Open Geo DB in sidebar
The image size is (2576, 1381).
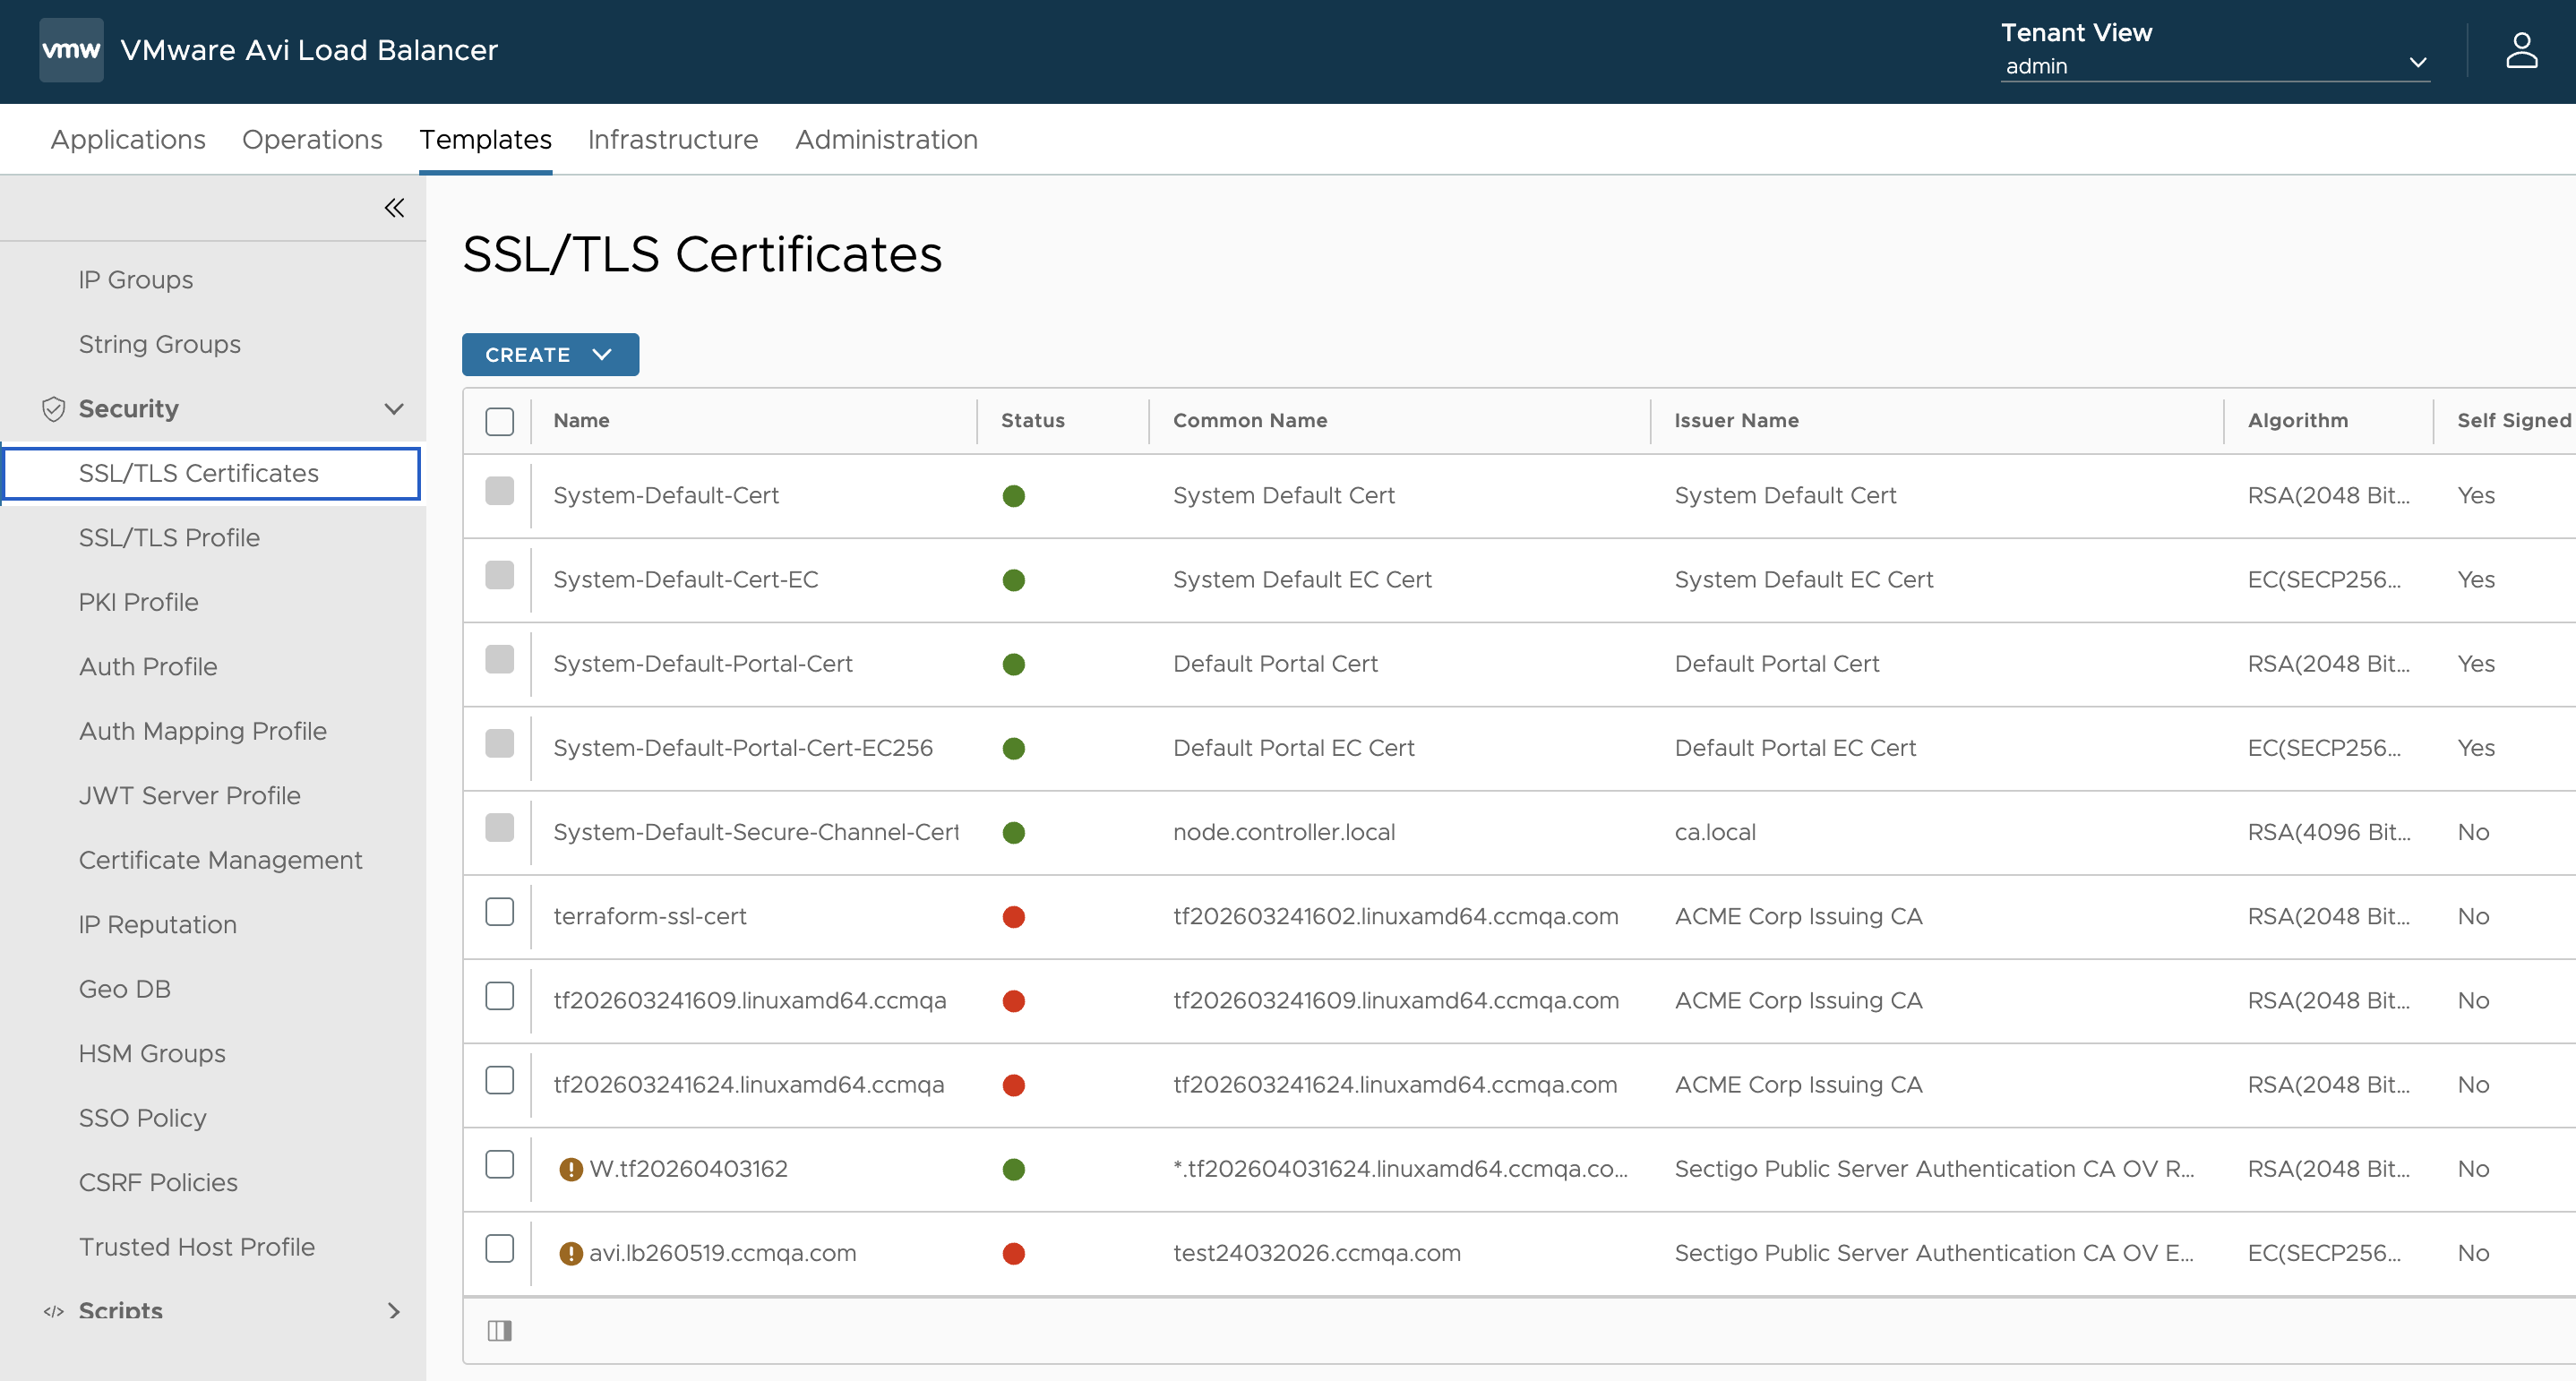125,989
